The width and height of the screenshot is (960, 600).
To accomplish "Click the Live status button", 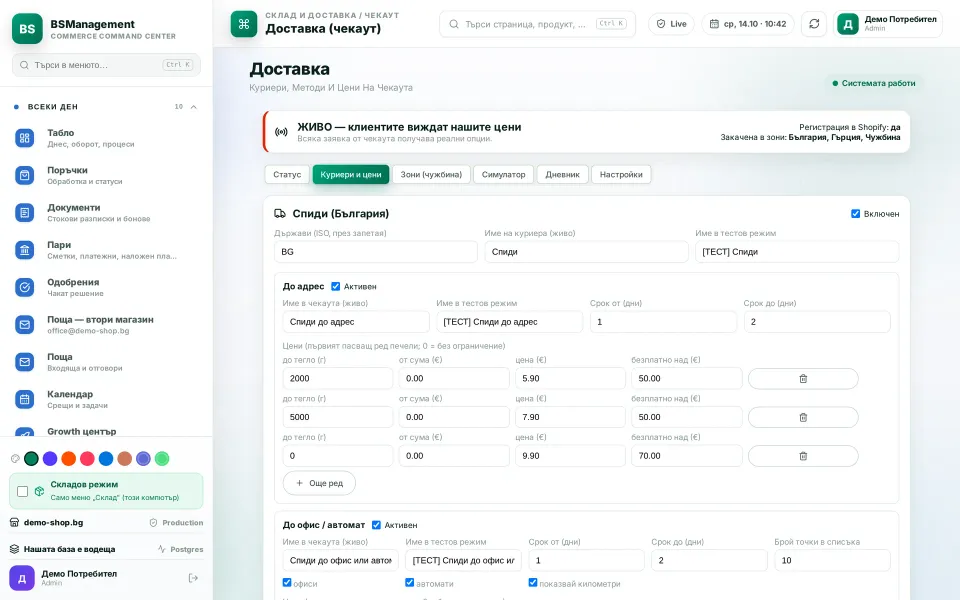I will pos(672,24).
